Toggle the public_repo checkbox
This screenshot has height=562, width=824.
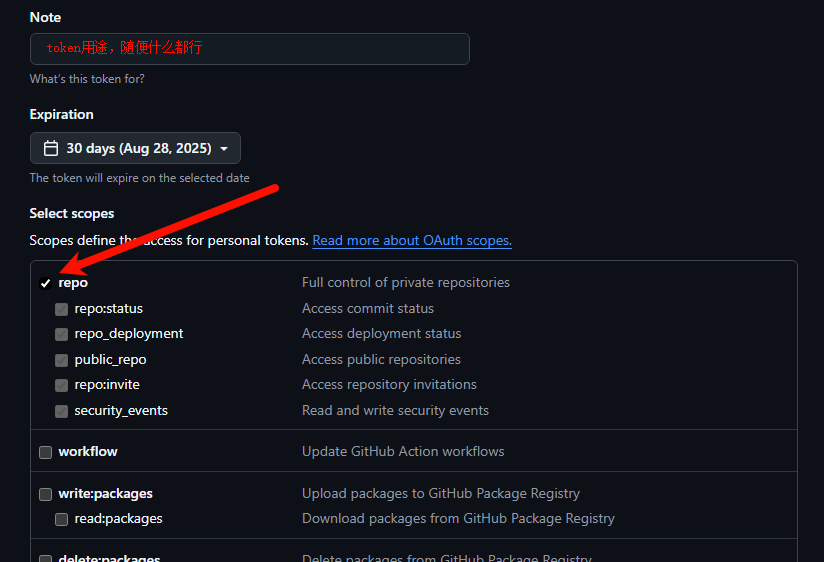[61, 360]
